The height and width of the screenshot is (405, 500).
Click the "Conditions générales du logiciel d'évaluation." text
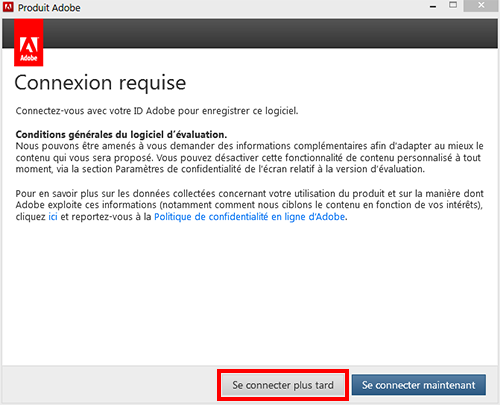(x=121, y=135)
